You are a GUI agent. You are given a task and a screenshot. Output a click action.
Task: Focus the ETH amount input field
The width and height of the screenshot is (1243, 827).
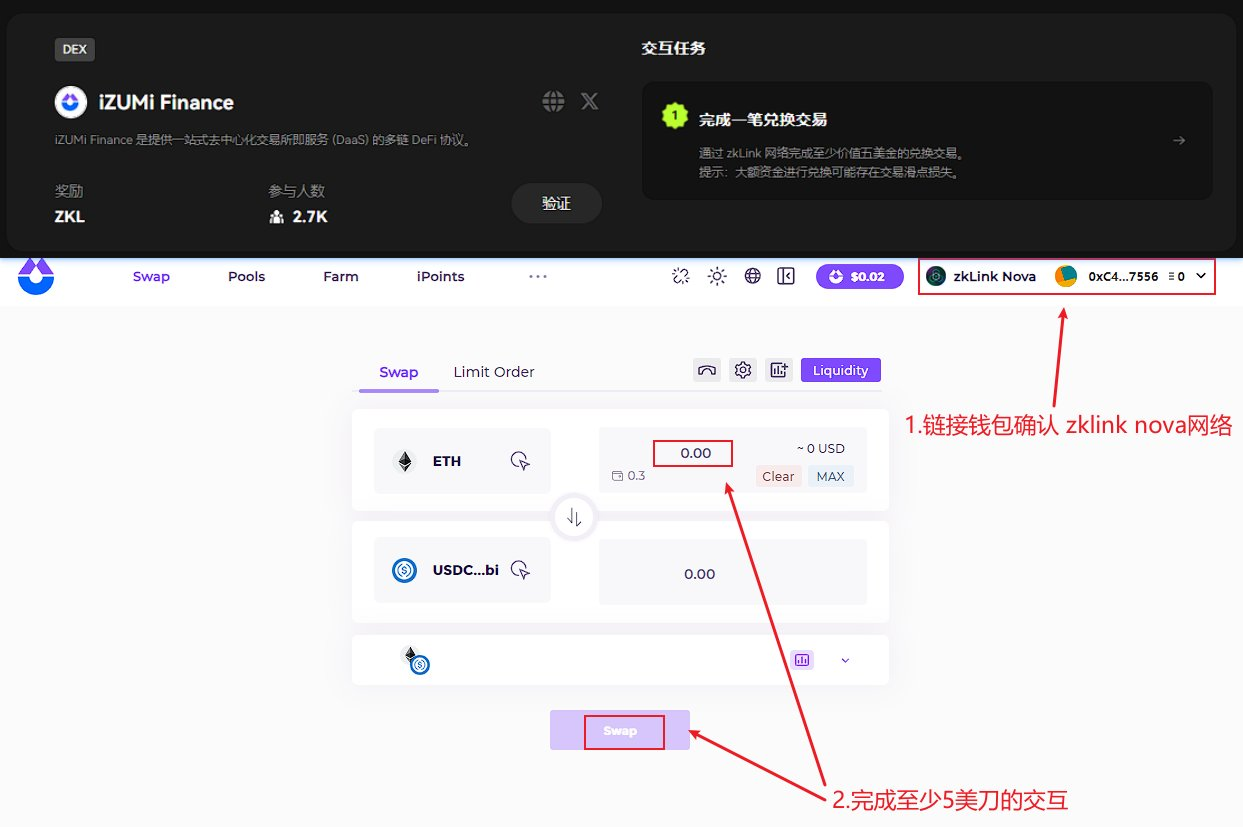[694, 453]
